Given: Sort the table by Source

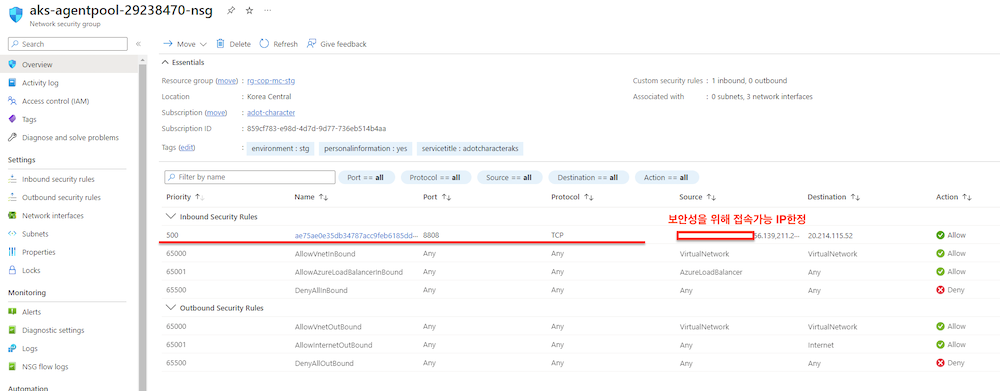Looking at the screenshot, I should point(698,197).
